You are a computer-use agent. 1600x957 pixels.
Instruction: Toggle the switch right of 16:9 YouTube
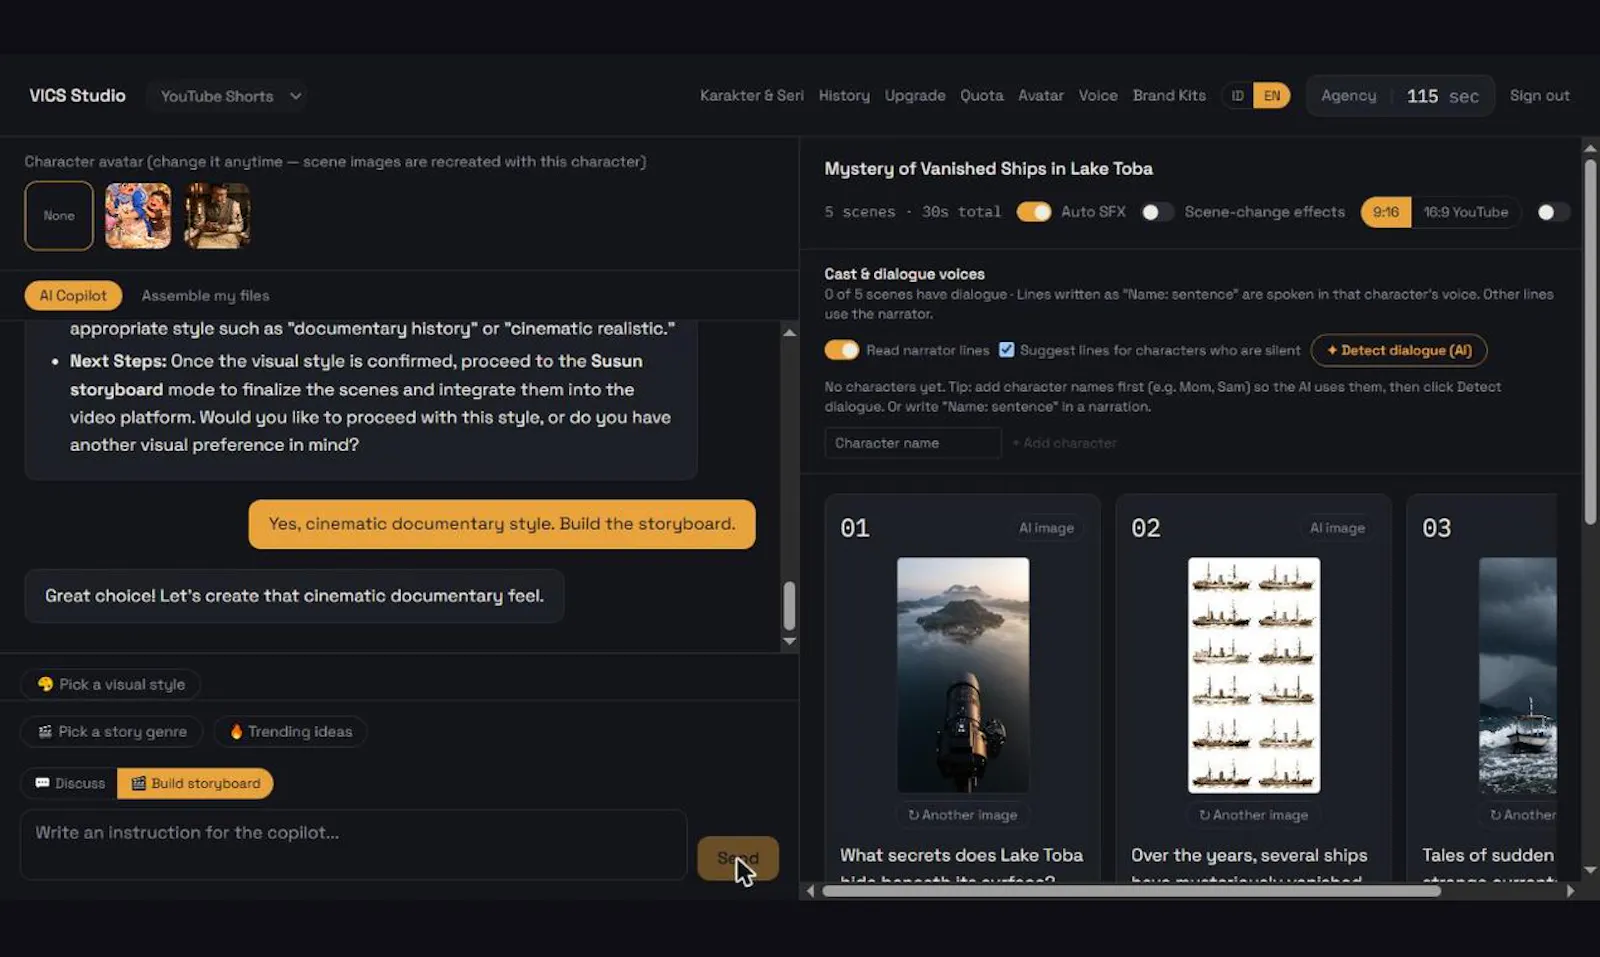pyautogui.click(x=1553, y=212)
